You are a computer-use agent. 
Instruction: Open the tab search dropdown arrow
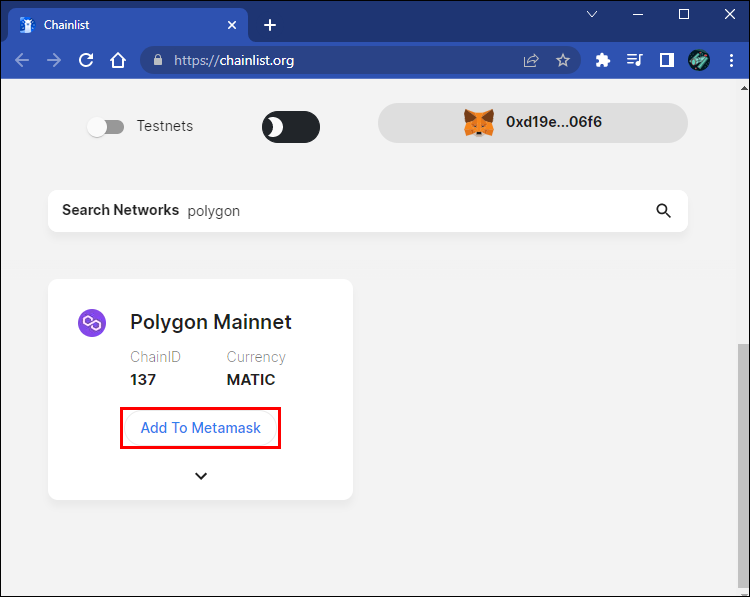coord(592,14)
